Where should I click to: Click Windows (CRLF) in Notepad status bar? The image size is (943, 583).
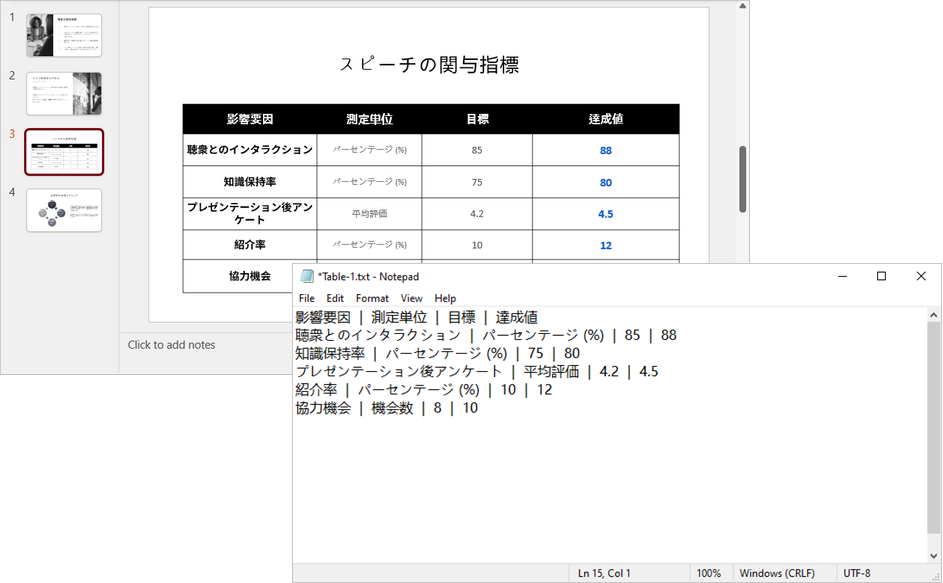pyautogui.click(x=777, y=573)
